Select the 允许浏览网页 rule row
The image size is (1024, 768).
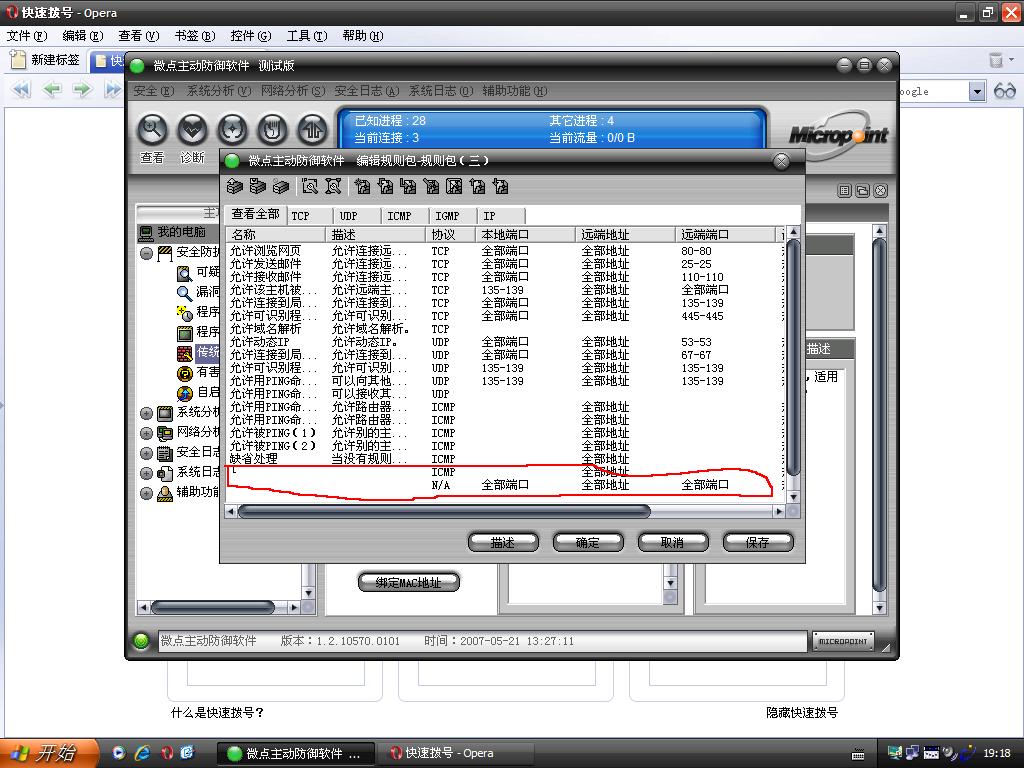pos(504,251)
